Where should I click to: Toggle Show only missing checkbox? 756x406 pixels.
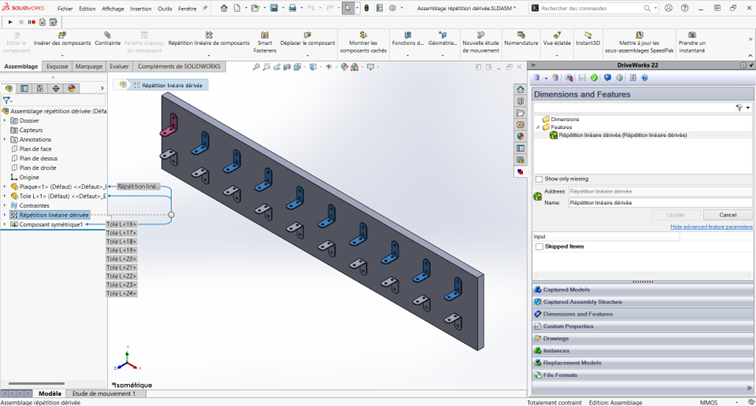click(539, 179)
